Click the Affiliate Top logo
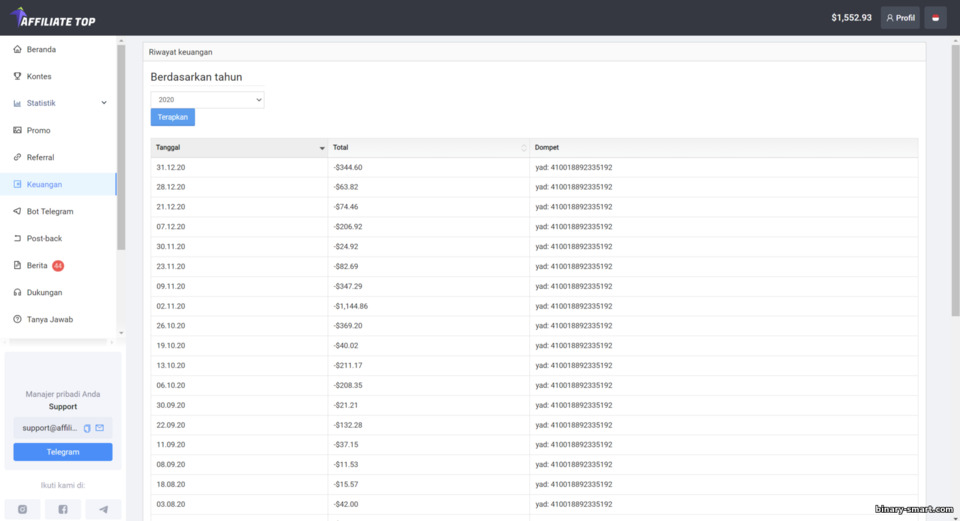The height and width of the screenshot is (521, 960). [53, 18]
